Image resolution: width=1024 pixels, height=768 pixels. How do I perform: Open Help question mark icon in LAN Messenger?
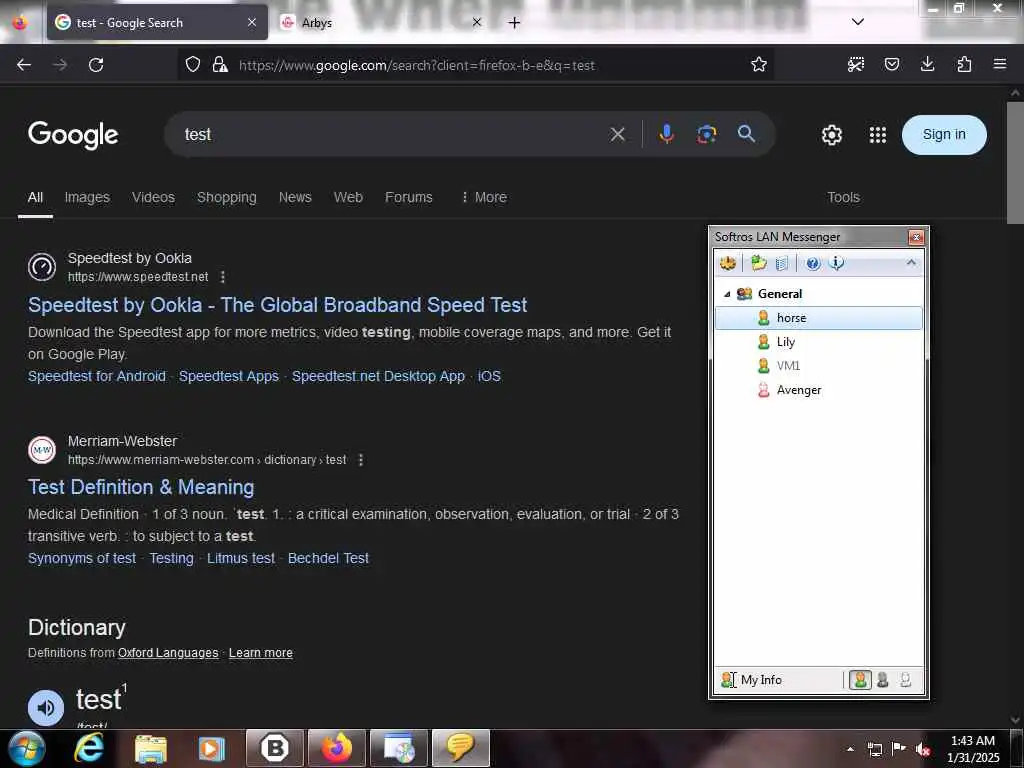(812, 263)
